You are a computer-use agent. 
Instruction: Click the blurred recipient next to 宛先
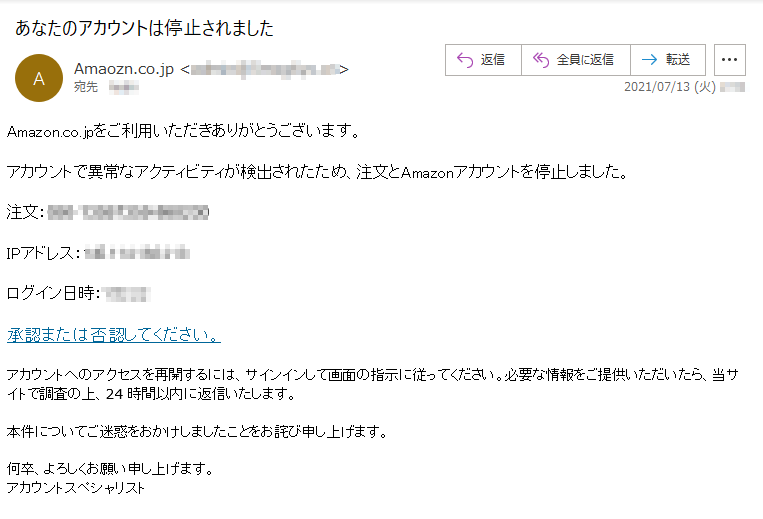123,87
